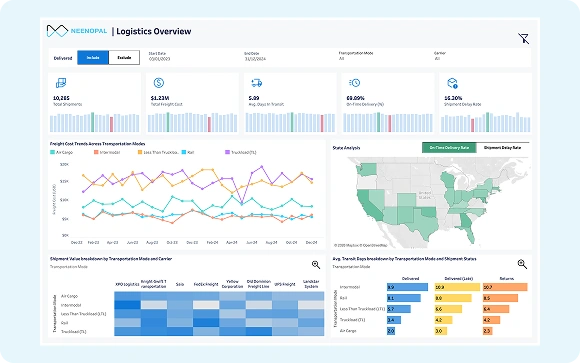This screenshot has height=363, width=580.
Task: Click the Shipment Delay Rate percentage value
Action: [x=453, y=98]
